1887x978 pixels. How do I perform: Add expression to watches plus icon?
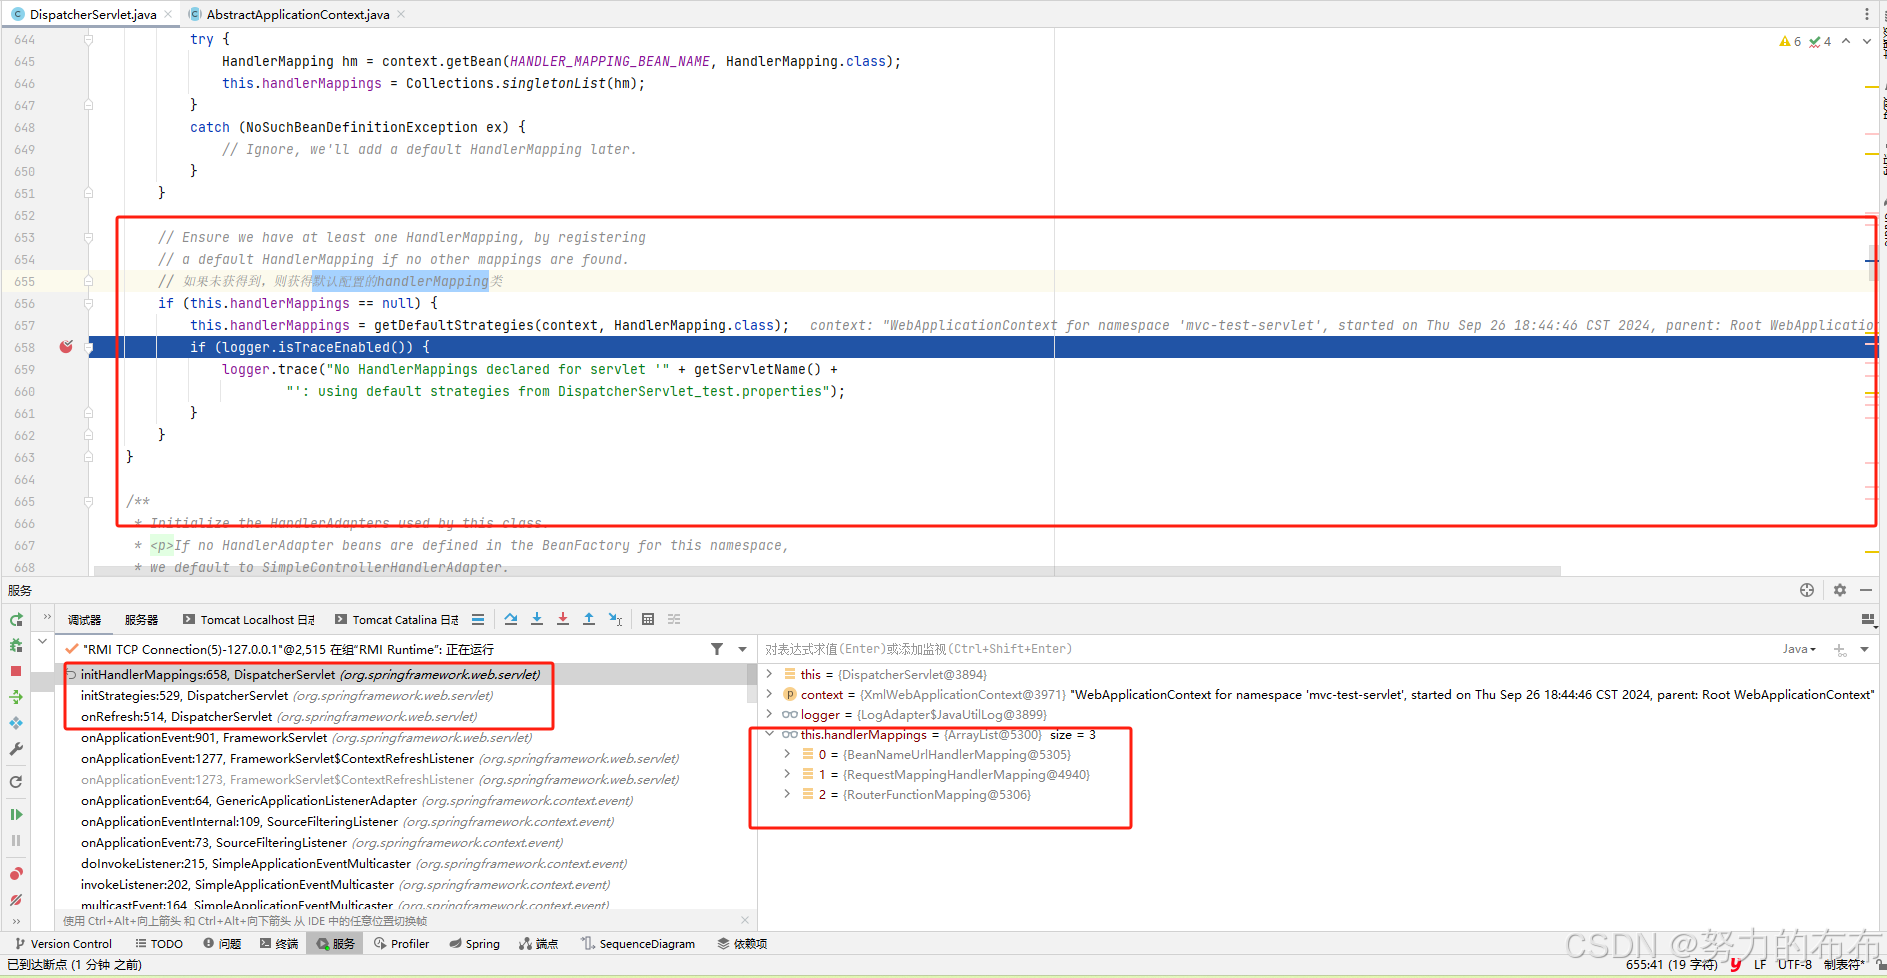point(1840,650)
